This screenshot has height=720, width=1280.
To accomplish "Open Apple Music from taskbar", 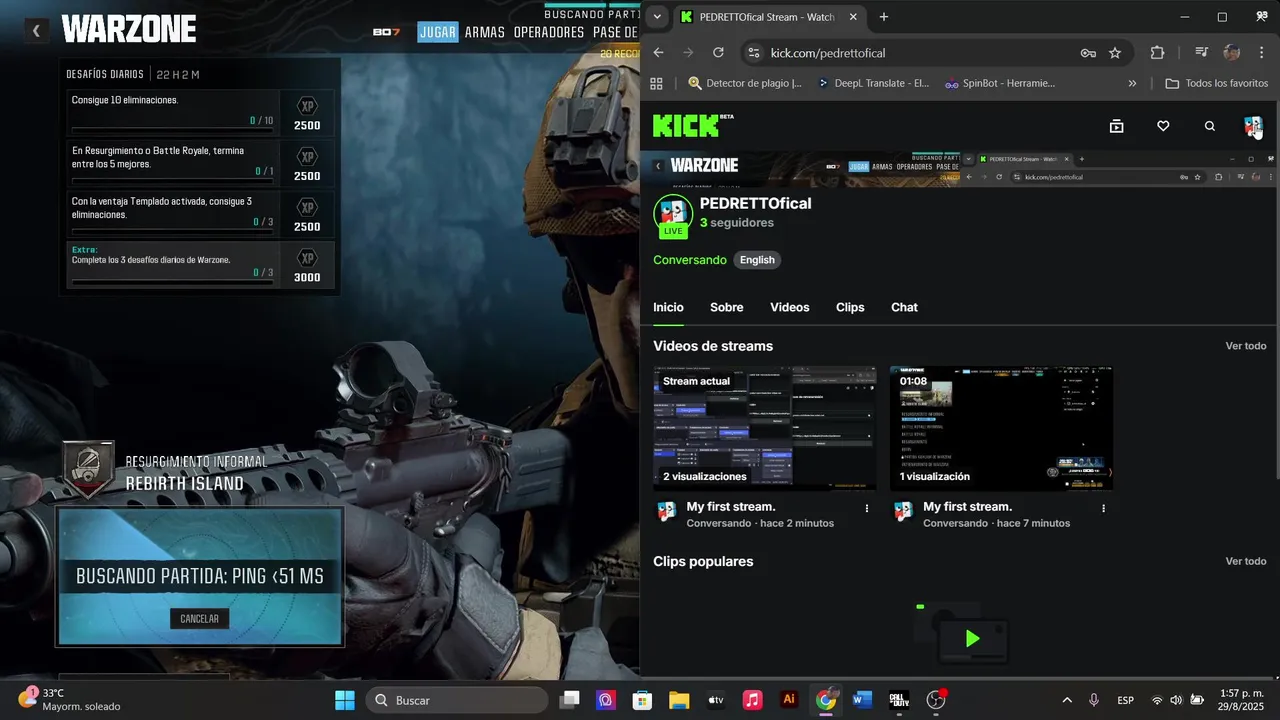I will [x=752, y=700].
